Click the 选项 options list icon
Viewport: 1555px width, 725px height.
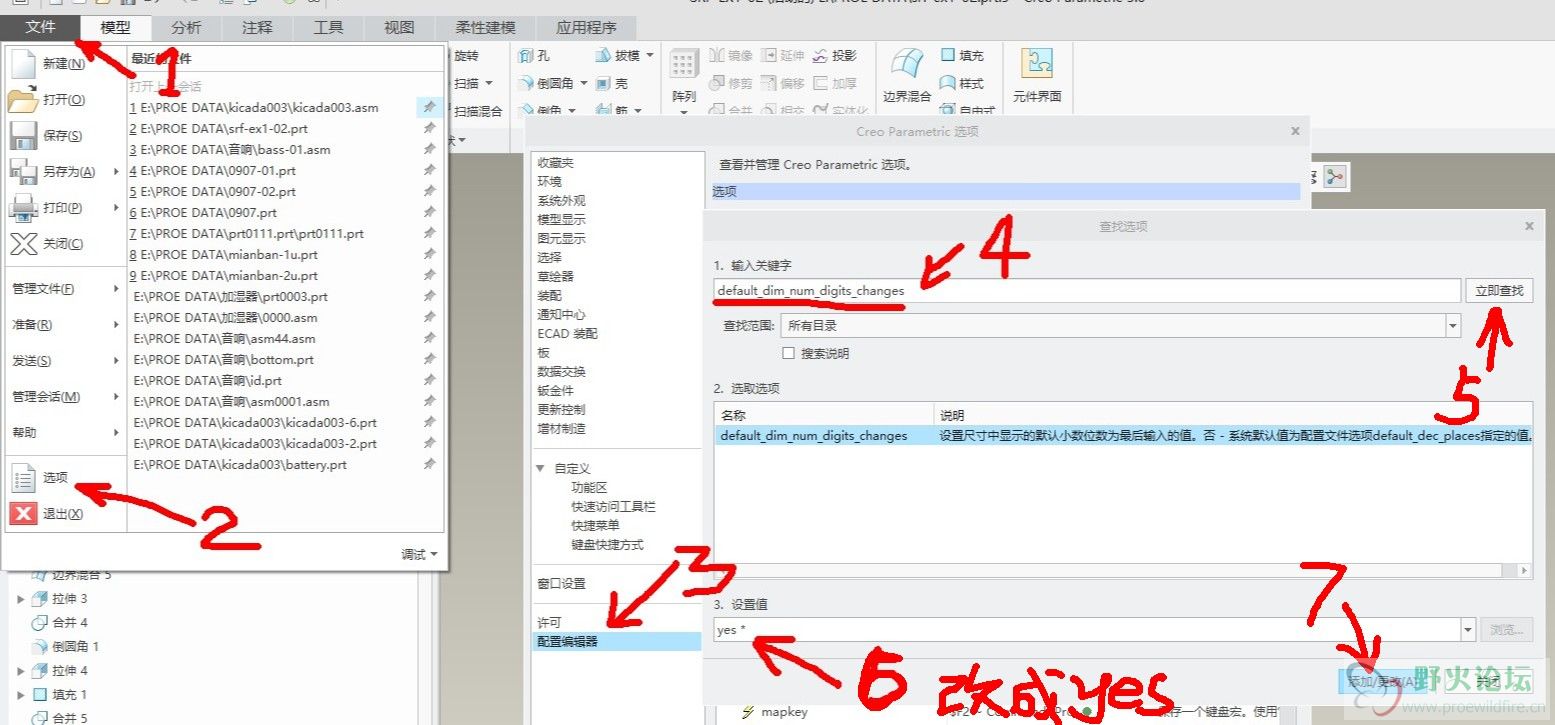point(22,478)
